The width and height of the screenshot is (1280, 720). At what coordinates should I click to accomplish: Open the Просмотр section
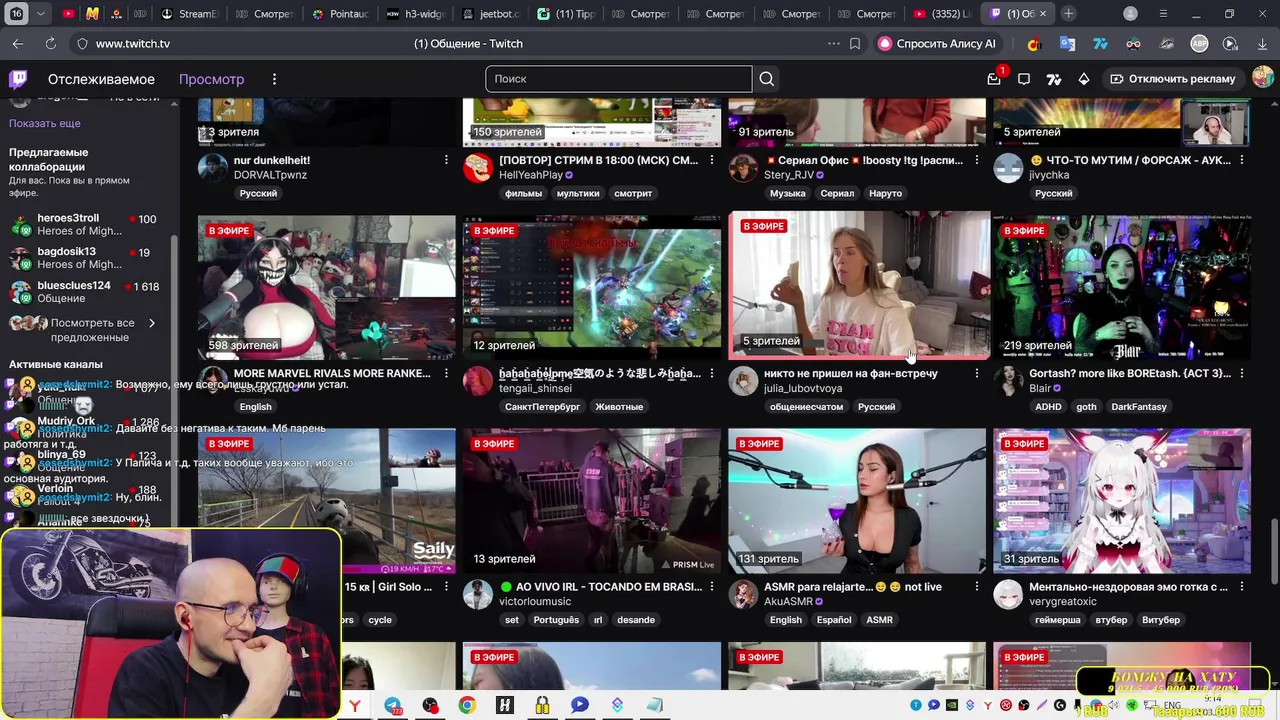pyautogui.click(x=211, y=79)
